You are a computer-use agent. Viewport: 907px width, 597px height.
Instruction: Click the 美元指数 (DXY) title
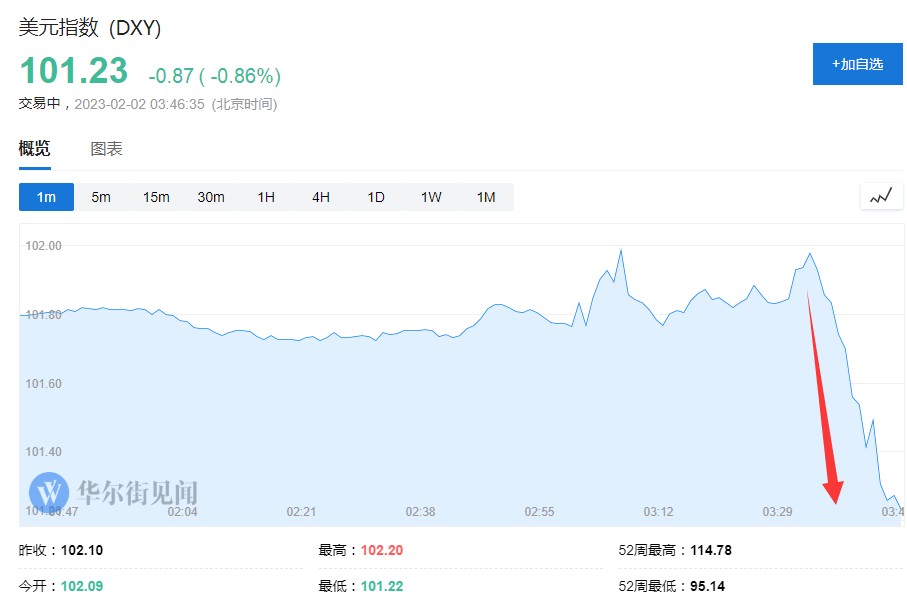90,28
